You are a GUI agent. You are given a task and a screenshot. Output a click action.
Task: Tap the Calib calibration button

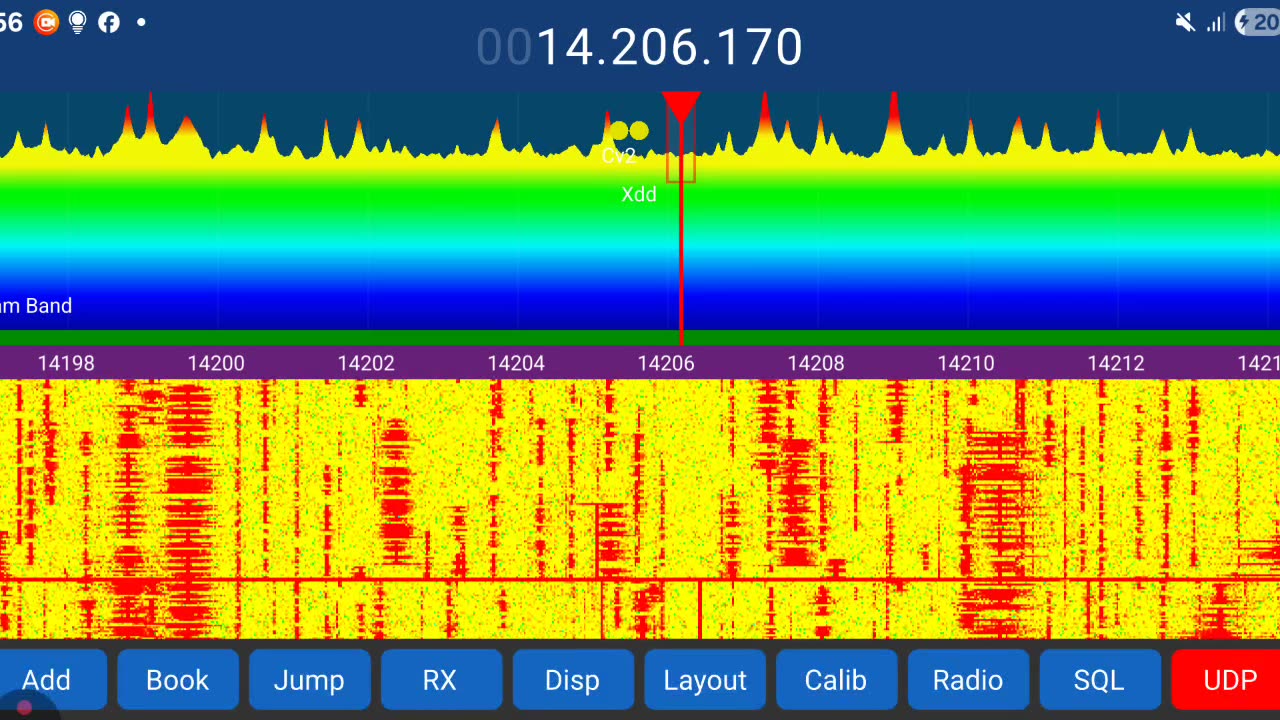(x=836, y=680)
